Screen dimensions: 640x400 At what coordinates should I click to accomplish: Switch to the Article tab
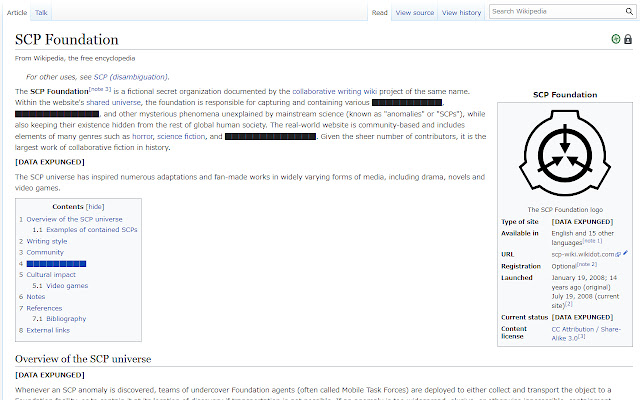click(17, 13)
